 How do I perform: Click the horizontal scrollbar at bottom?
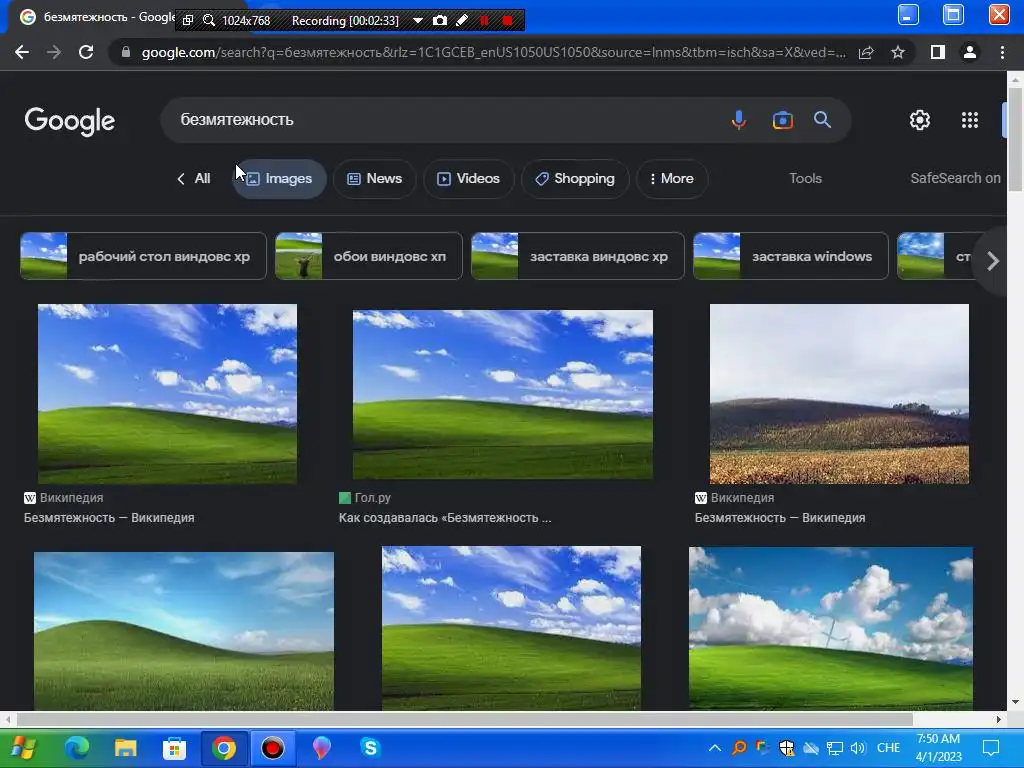coord(464,719)
